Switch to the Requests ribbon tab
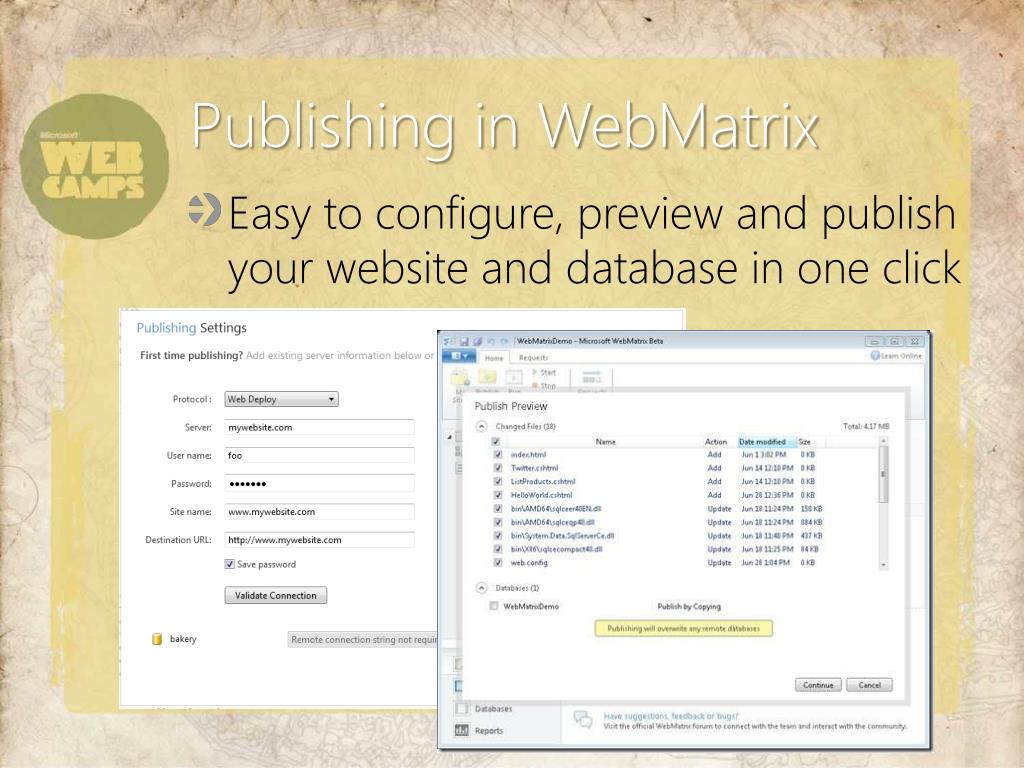The height and width of the screenshot is (768, 1024). tap(534, 358)
